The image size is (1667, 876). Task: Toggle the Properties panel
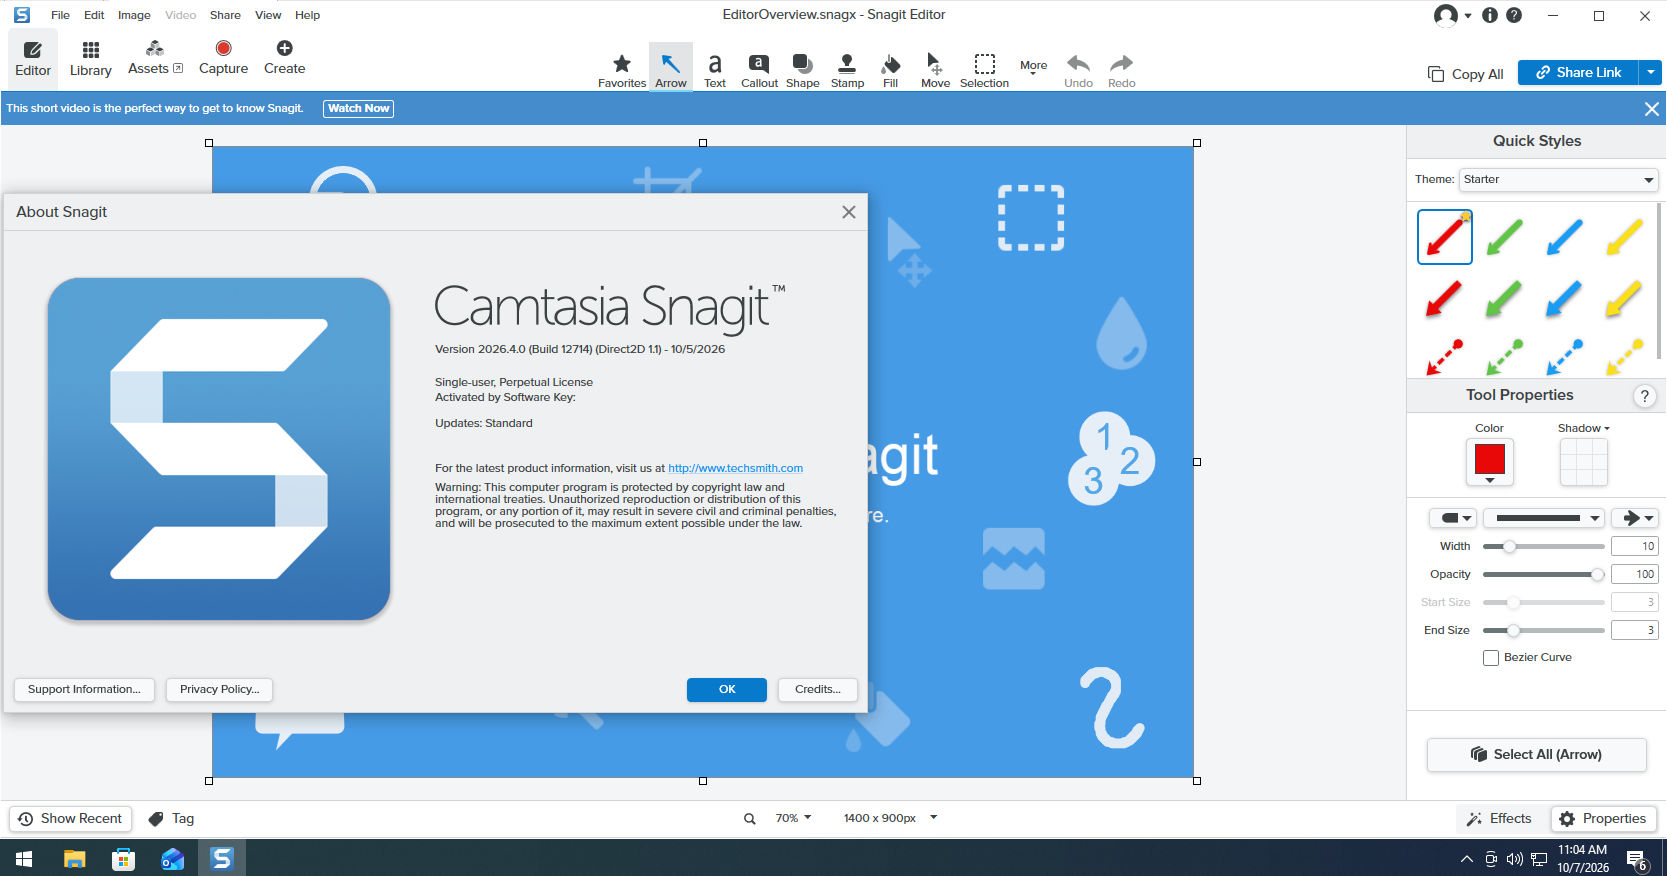(1603, 818)
